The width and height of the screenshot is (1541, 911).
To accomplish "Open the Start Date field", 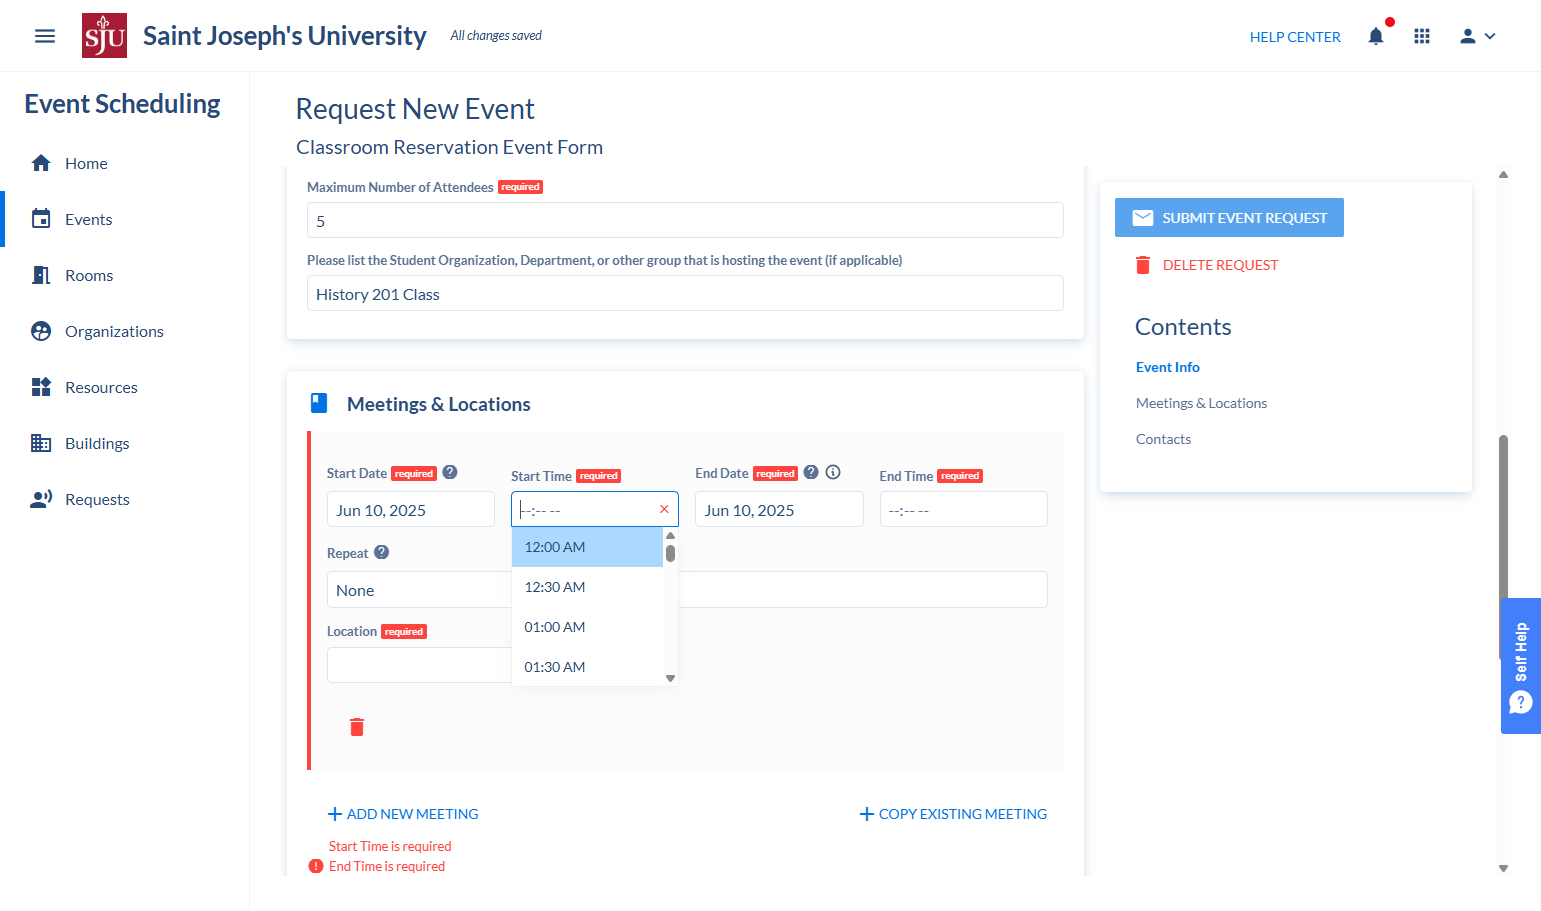I will click(410, 509).
